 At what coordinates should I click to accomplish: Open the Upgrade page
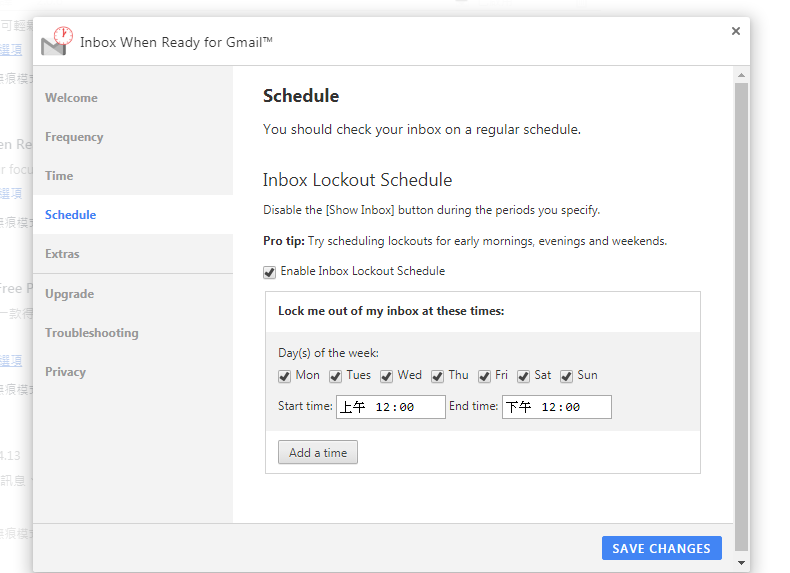tap(69, 294)
